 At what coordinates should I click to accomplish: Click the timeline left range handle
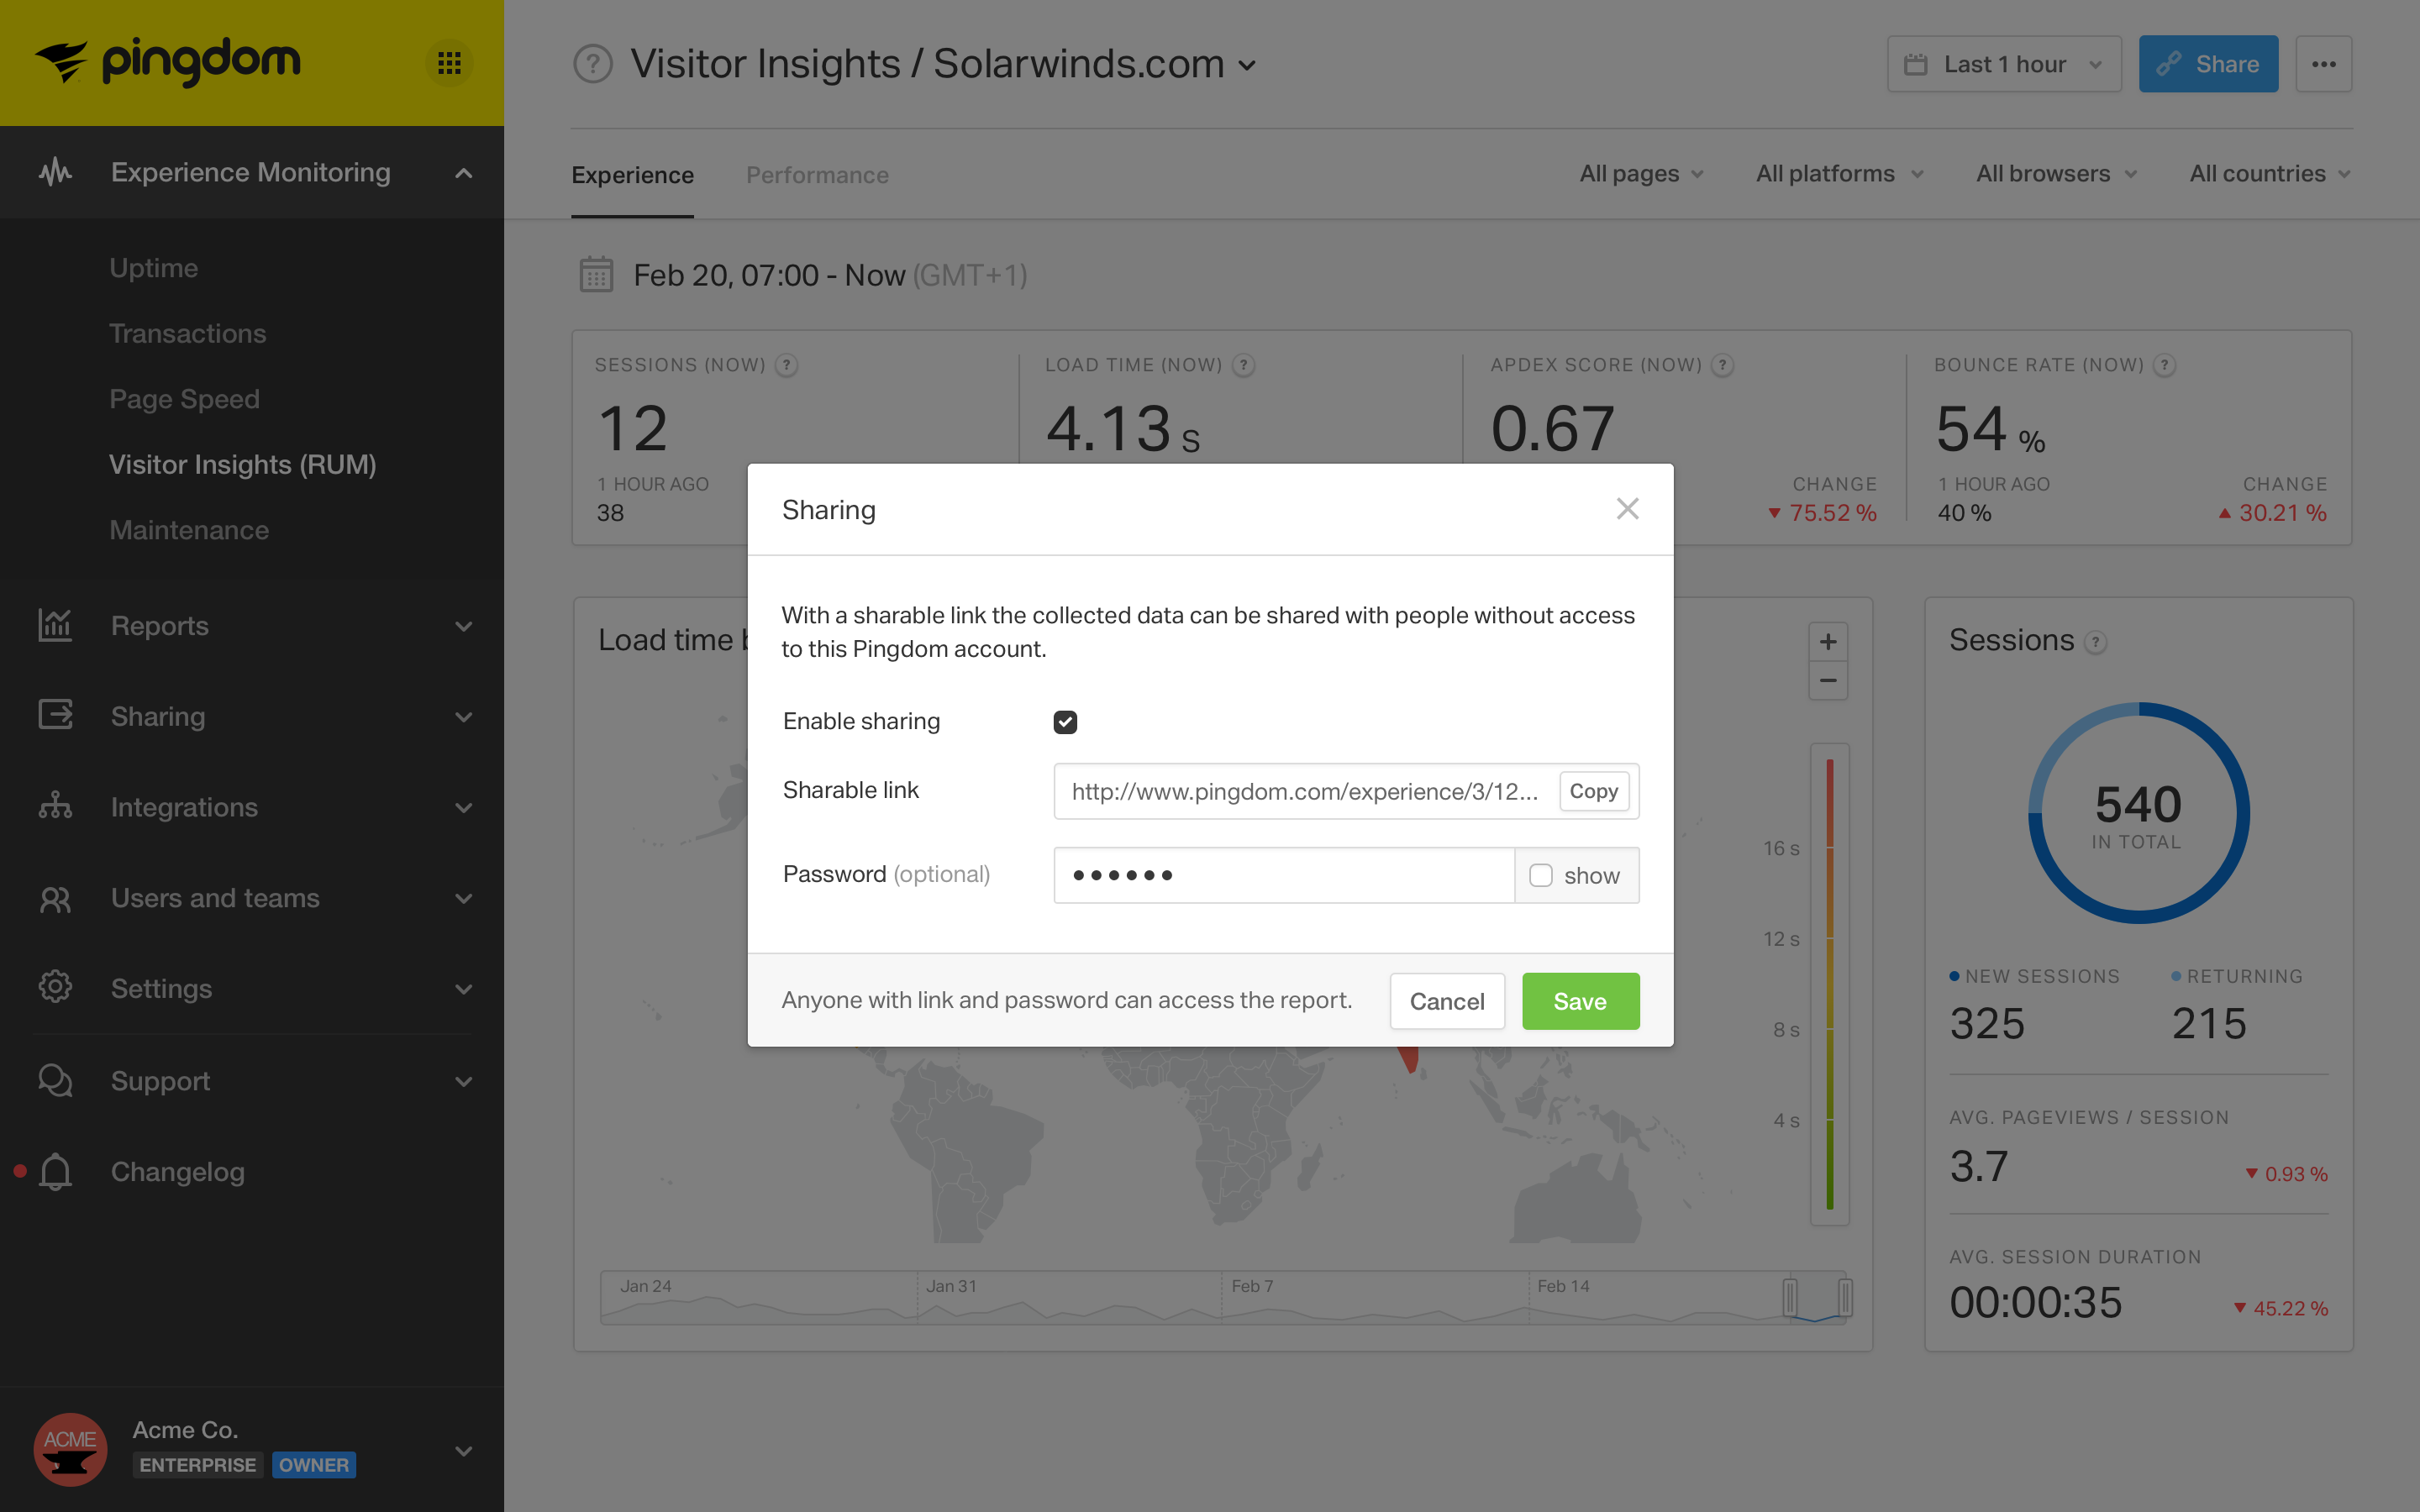pos(1790,1297)
